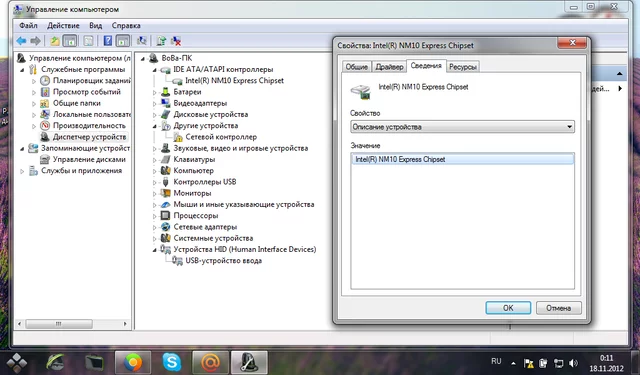Select Клавиатуры category
The width and height of the screenshot is (640, 375).
click(x=194, y=160)
